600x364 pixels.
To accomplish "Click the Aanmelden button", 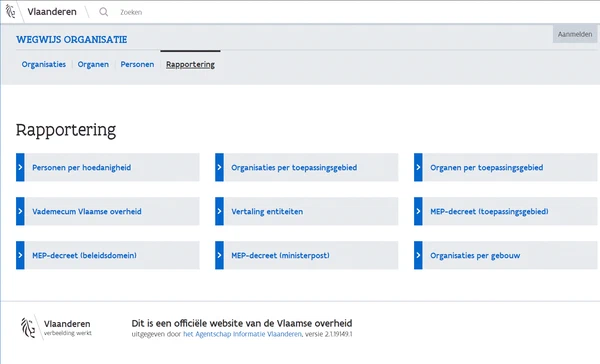I will [x=575, y=34].
